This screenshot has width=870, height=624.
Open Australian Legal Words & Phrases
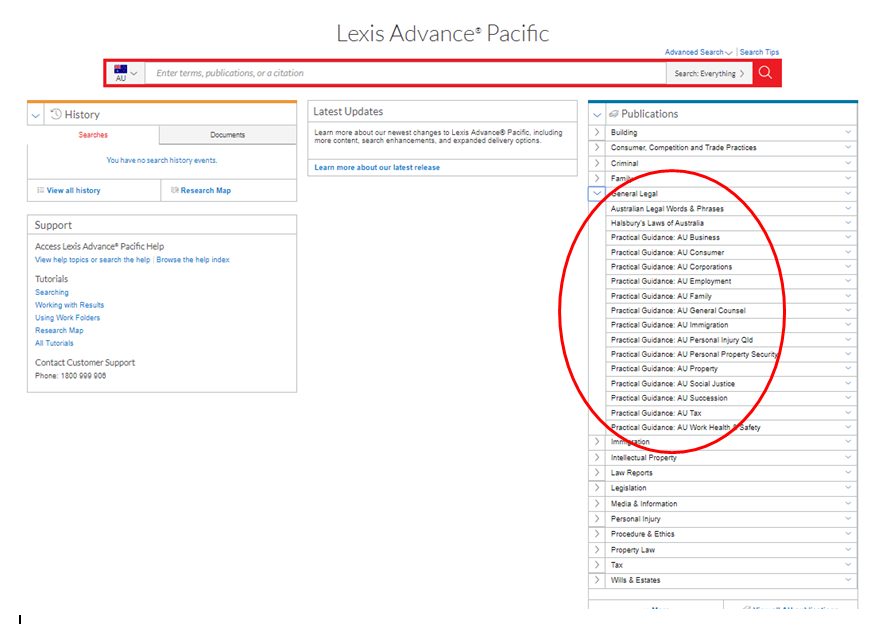667,209
